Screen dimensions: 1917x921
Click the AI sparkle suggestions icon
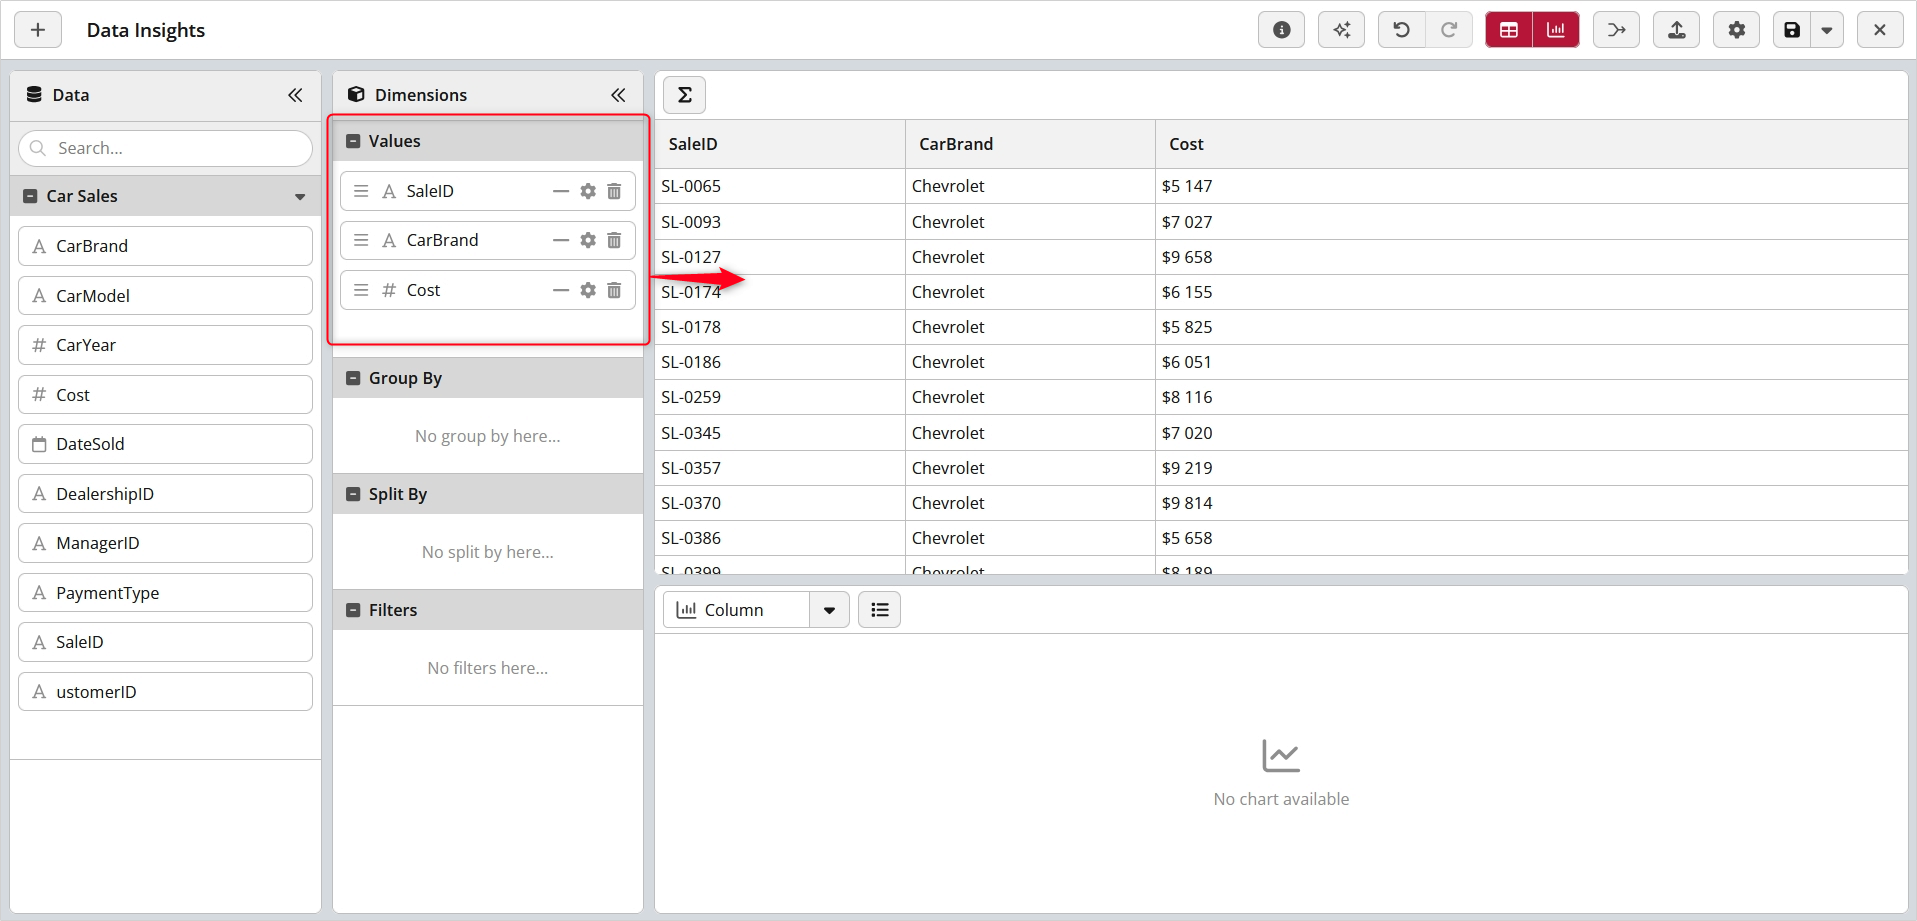click(x=1341, y=30)
